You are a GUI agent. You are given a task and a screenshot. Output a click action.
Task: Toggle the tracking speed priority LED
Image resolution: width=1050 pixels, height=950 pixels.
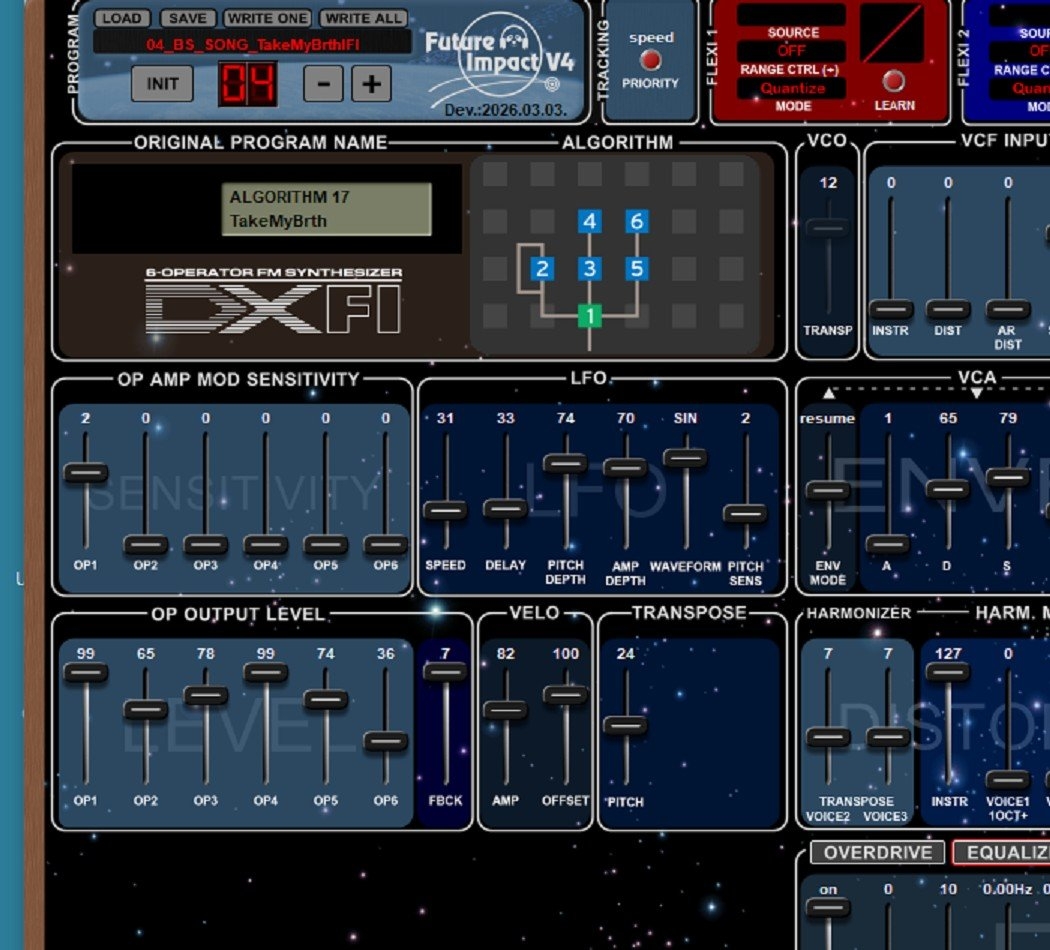tap(650, 61)
